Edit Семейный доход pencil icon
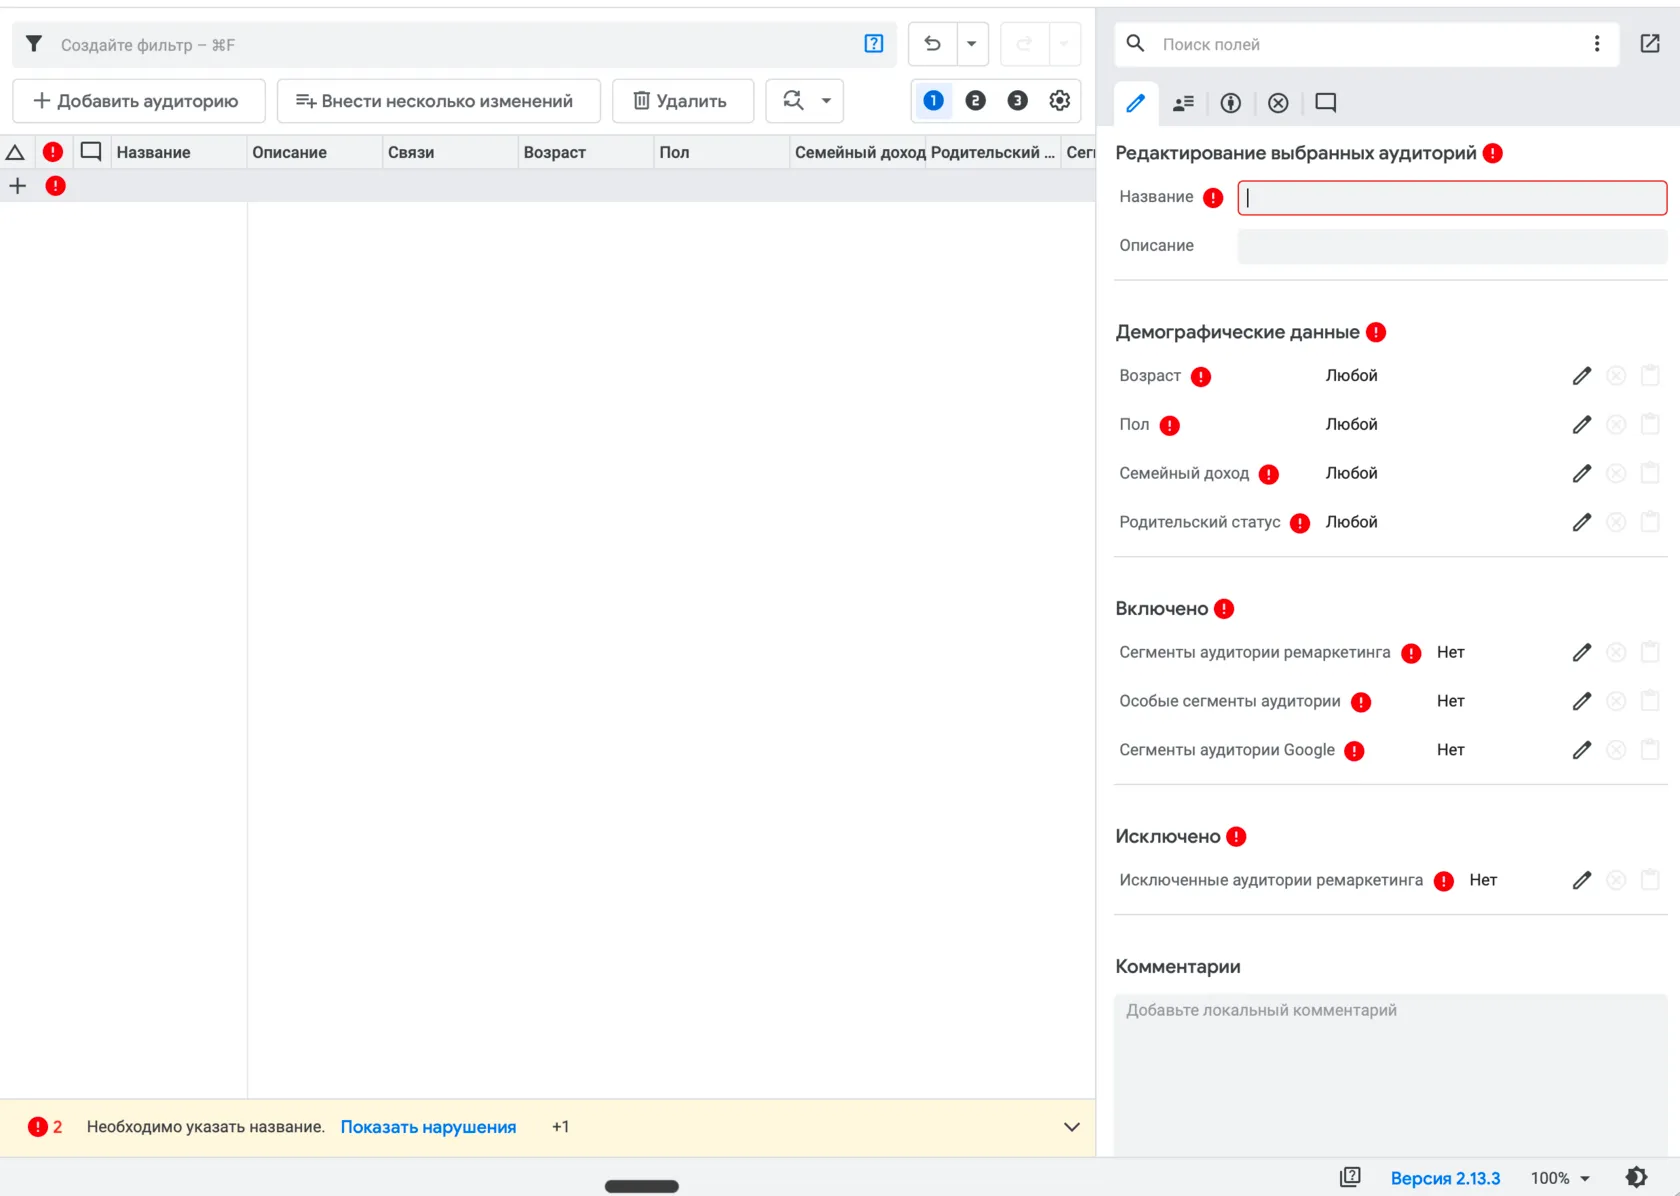This screenshot has height=1196, width=1680. [1582, 474]
